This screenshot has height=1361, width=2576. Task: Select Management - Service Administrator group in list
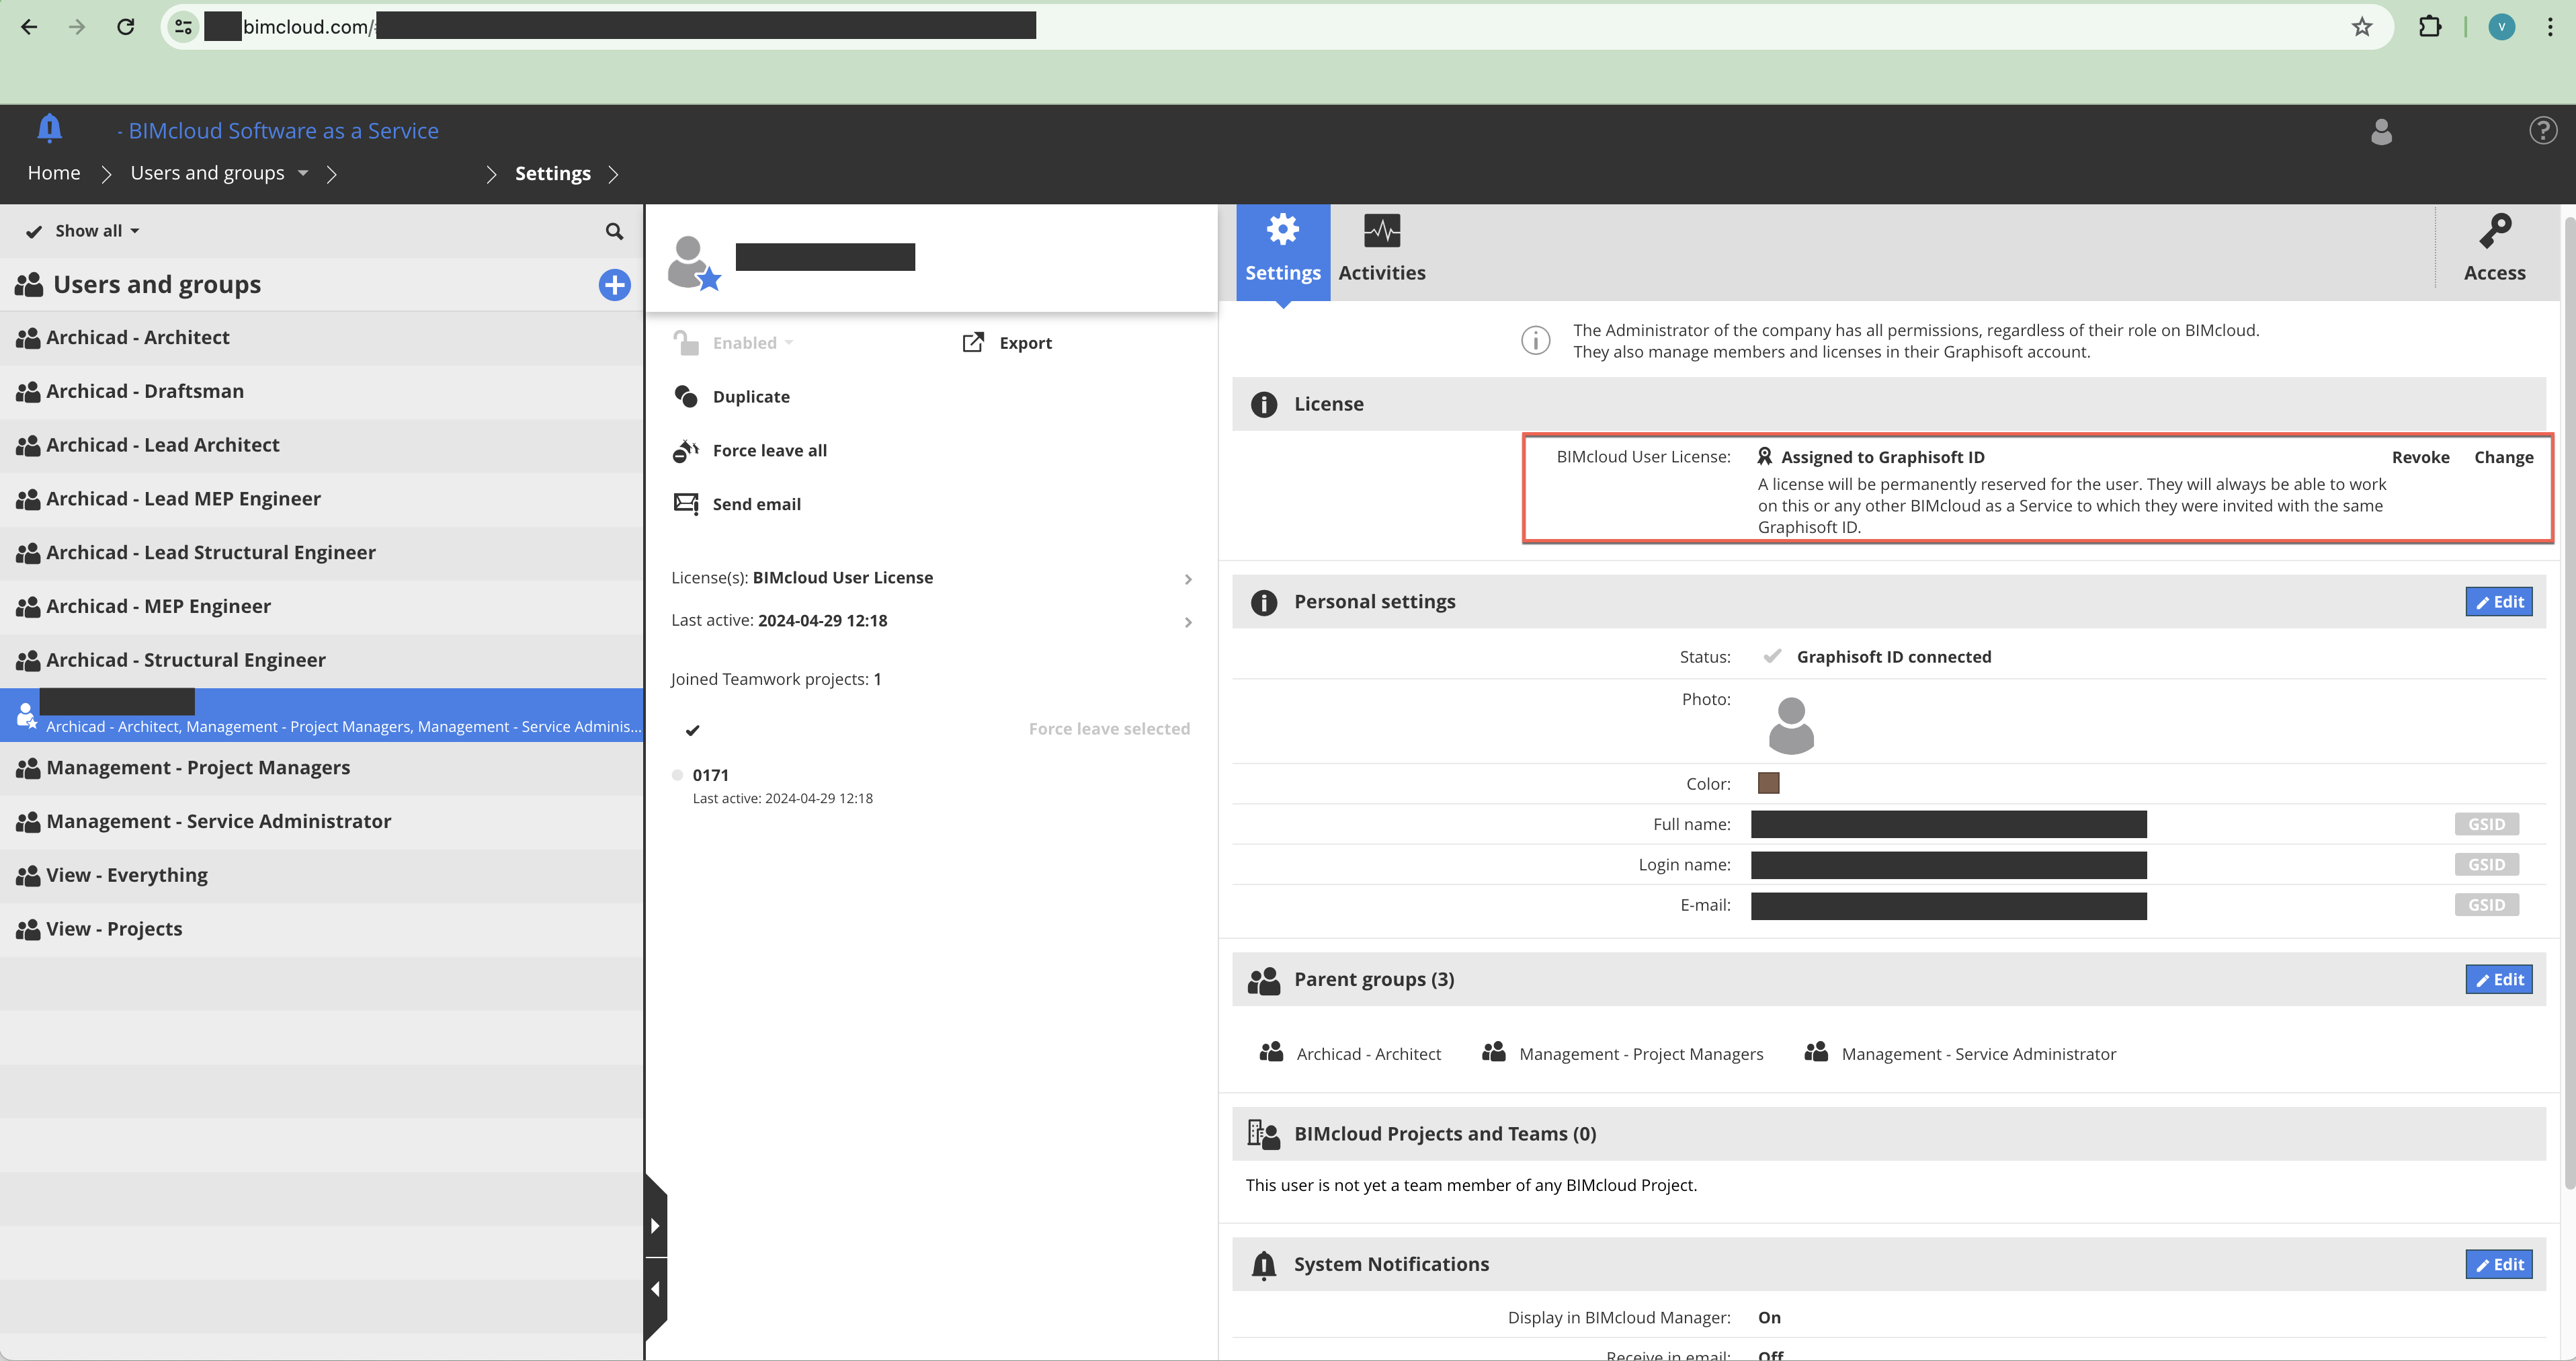(321, 822)
